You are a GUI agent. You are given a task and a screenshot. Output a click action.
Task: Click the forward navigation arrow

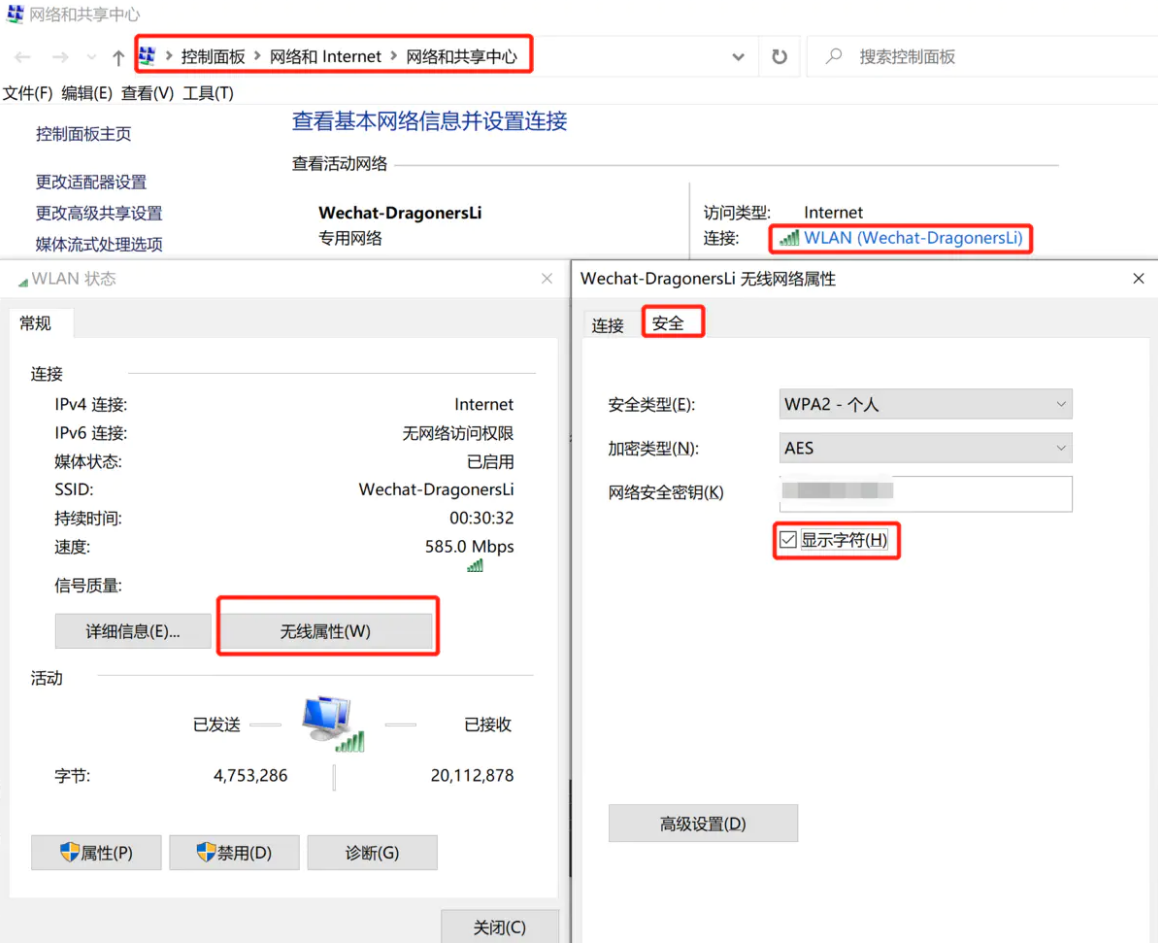pos(60,58)
